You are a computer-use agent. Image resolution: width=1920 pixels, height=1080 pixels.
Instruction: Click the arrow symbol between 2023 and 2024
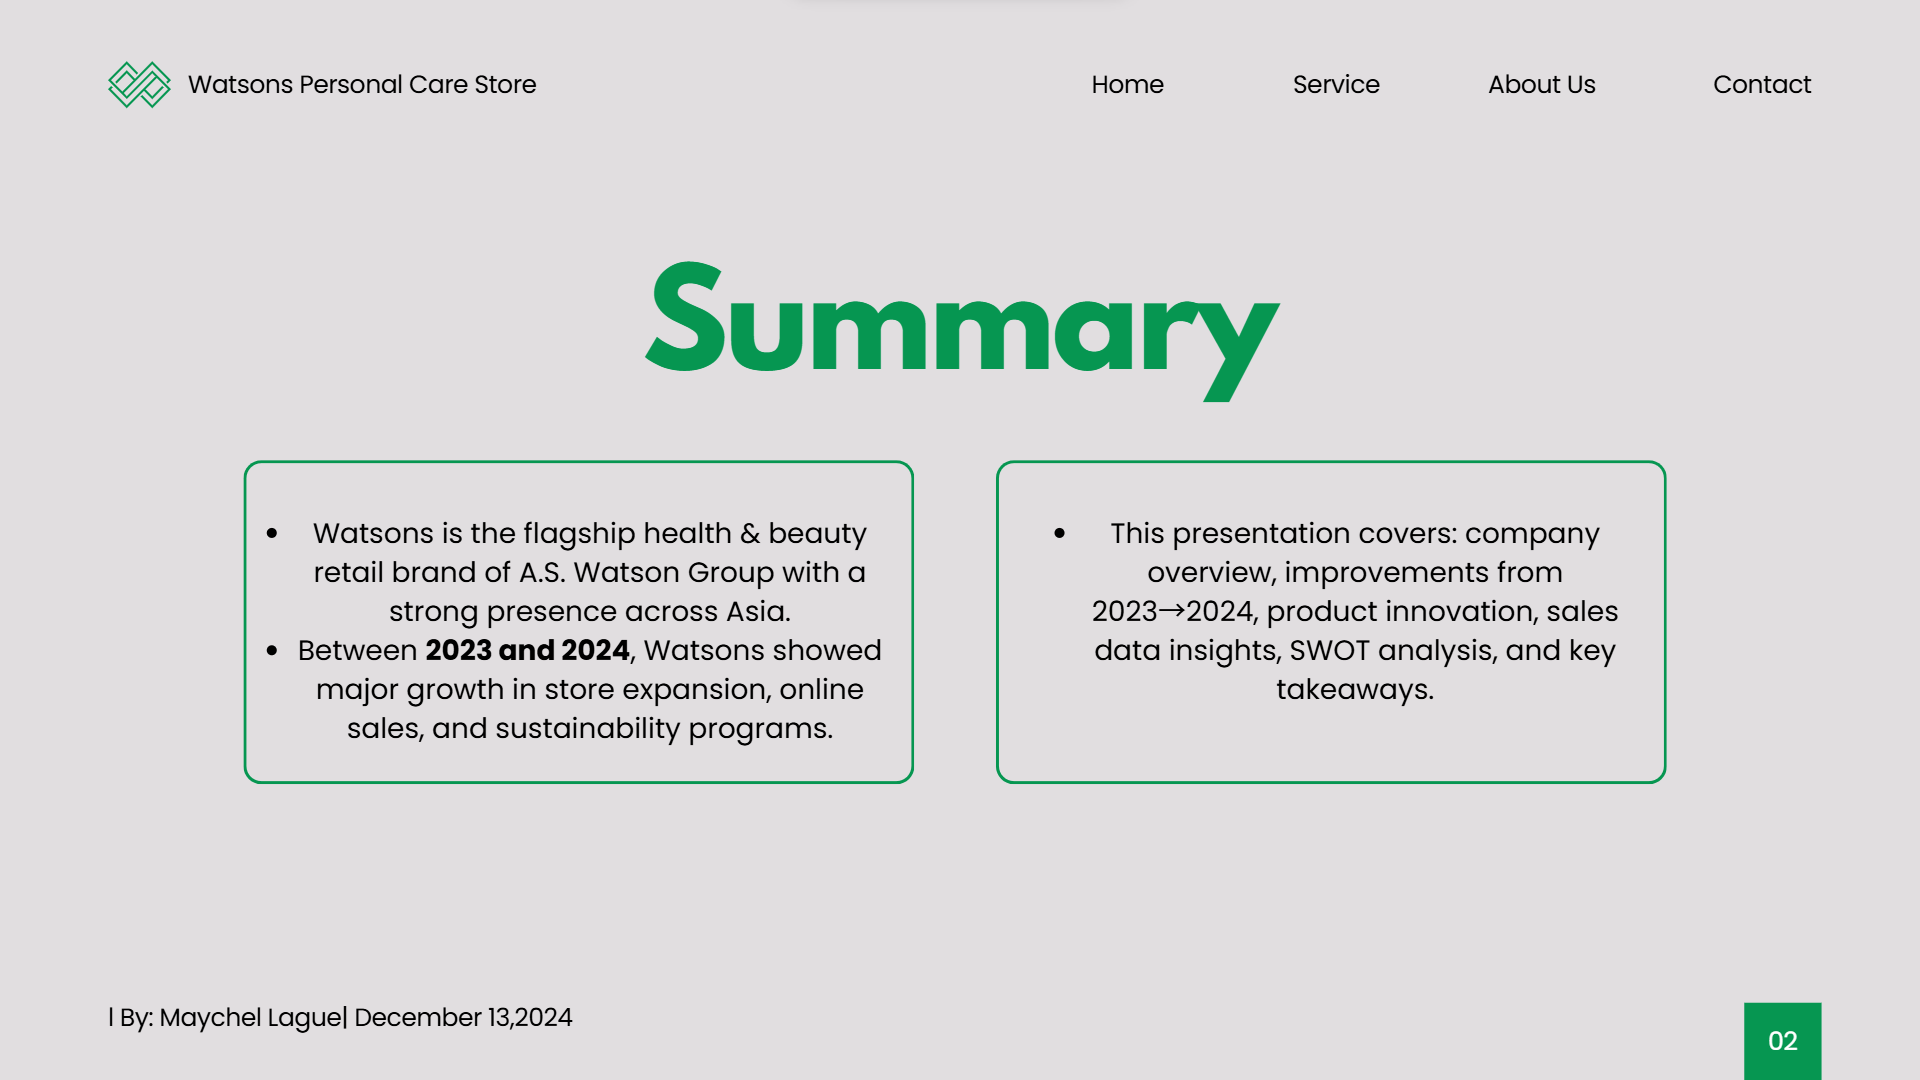[1171, 610]
